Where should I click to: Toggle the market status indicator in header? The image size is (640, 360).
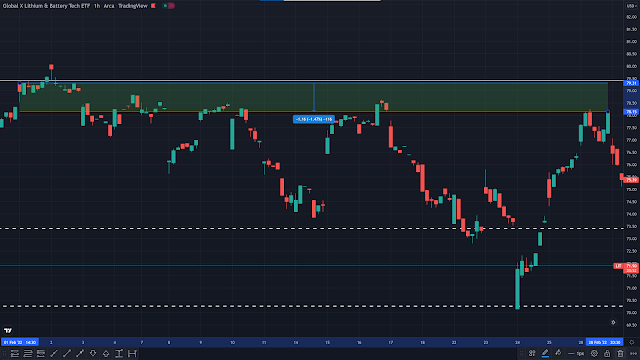169,6
